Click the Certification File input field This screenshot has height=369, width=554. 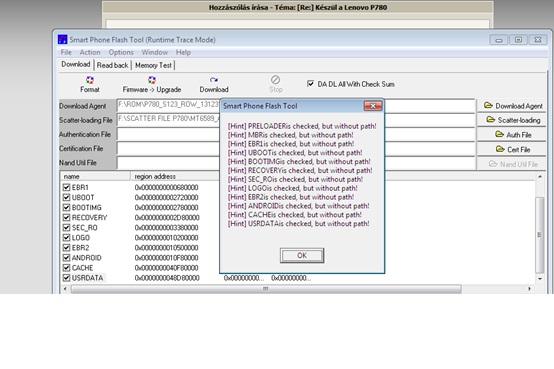pyautogui.click(x=296, y=148)
